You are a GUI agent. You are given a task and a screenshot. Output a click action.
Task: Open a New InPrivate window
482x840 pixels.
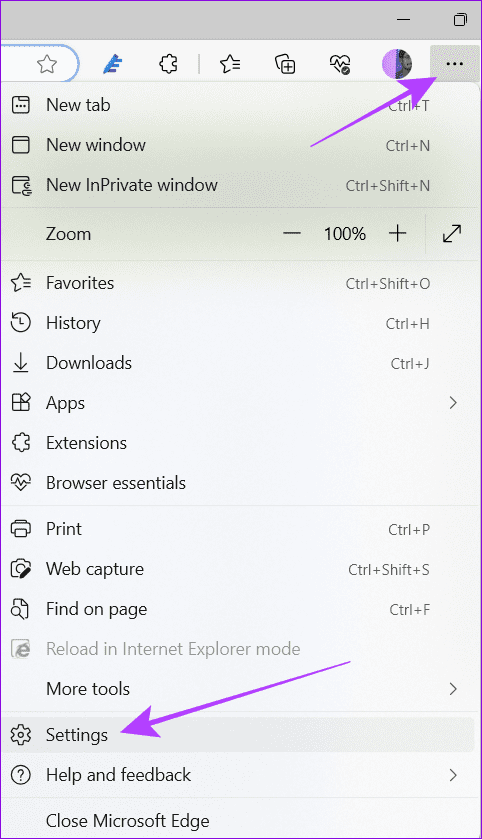(x=239, y=185)
